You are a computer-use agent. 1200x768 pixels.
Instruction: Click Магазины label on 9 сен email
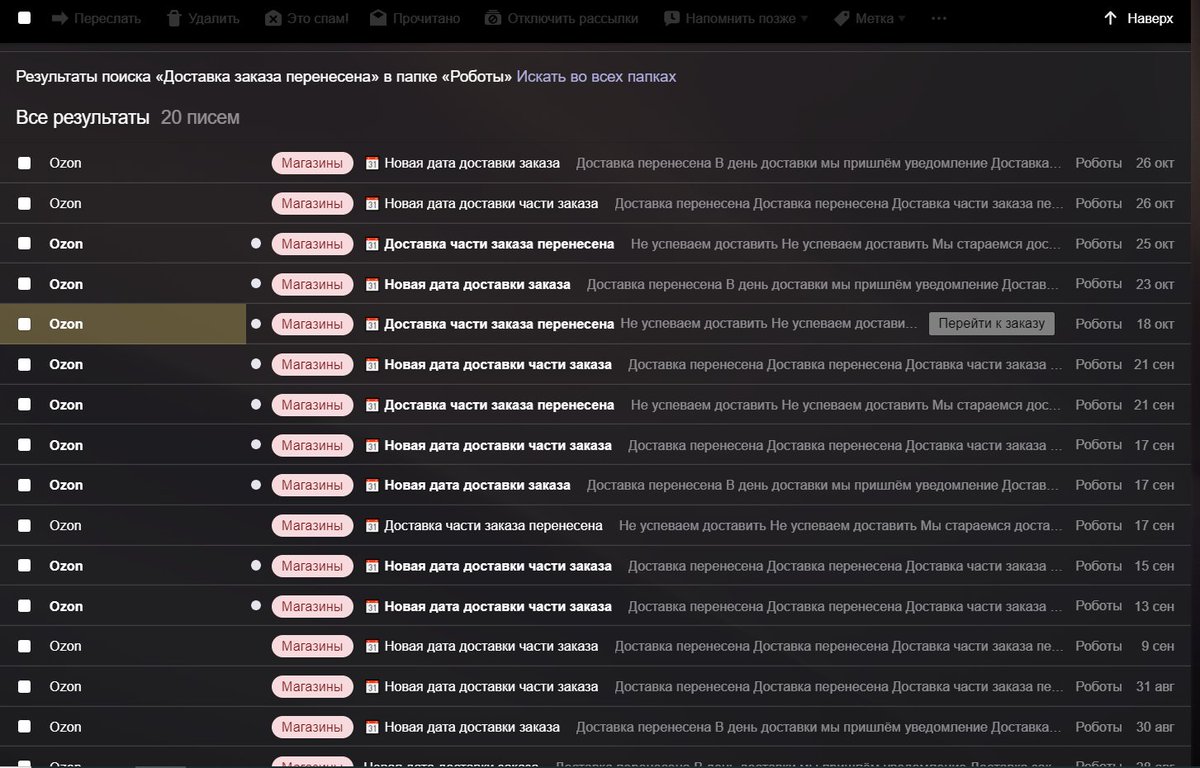pos(312,646)
